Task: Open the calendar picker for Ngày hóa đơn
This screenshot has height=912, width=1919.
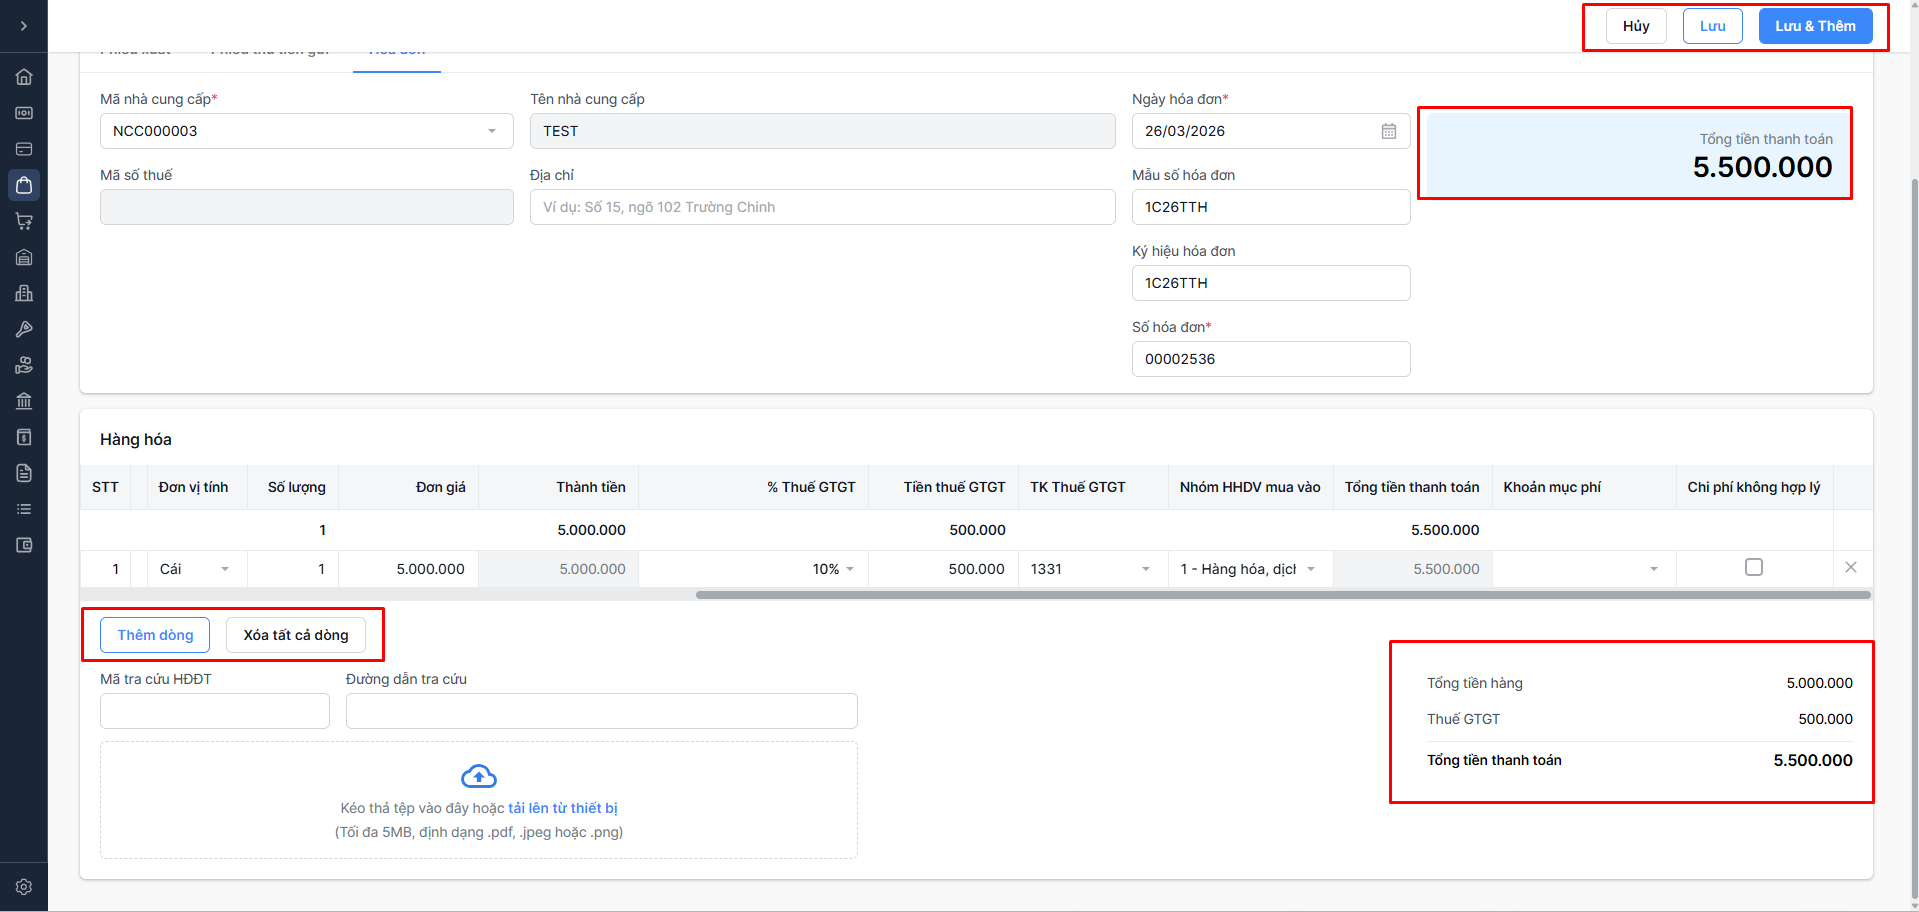Action: point(1389,131)
